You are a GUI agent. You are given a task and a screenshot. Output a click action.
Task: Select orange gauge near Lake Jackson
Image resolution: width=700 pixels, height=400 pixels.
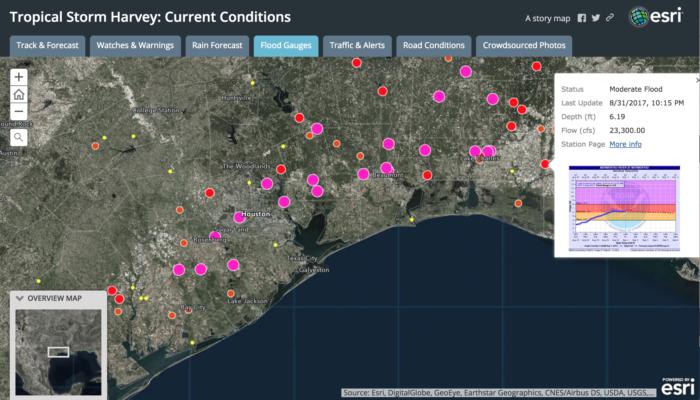tap(230, 293)
